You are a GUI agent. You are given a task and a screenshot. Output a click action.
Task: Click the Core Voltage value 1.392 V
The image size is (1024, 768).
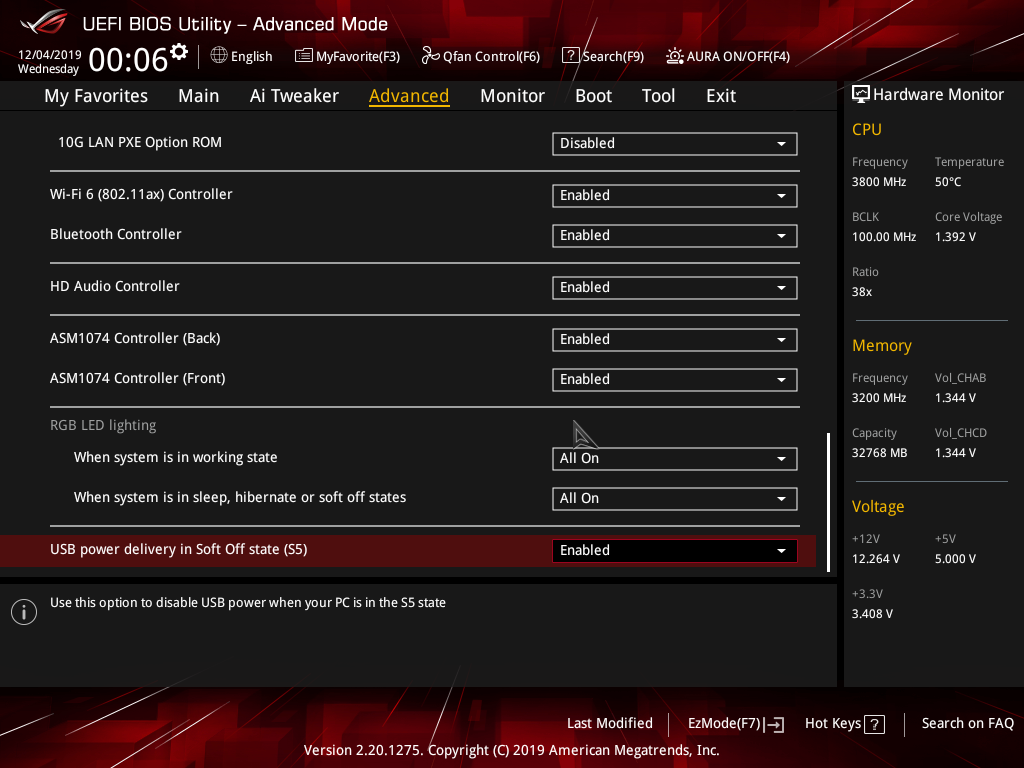pos(955,236)
